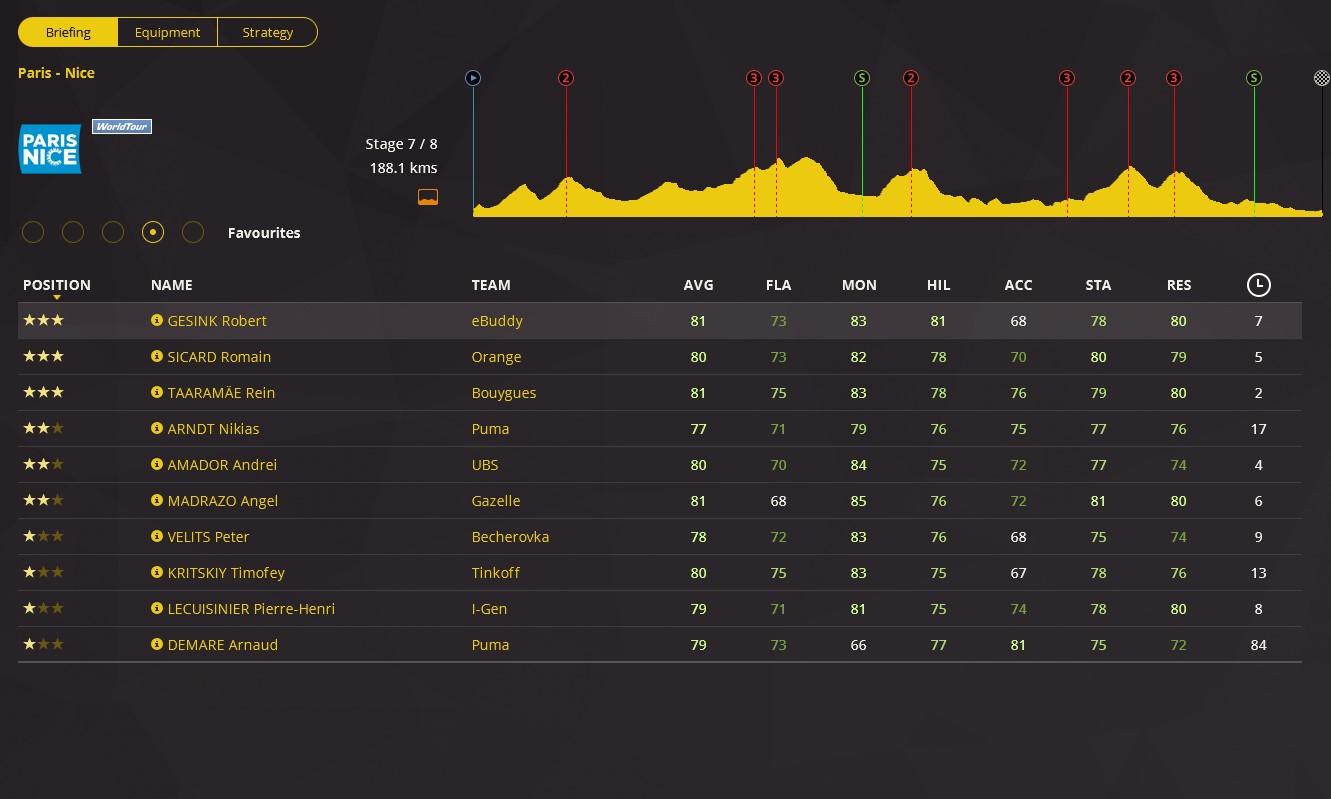The width and height of the screenshot is (1331, 799).
Task: Sort by HIL column header
Action: (938, 285)
